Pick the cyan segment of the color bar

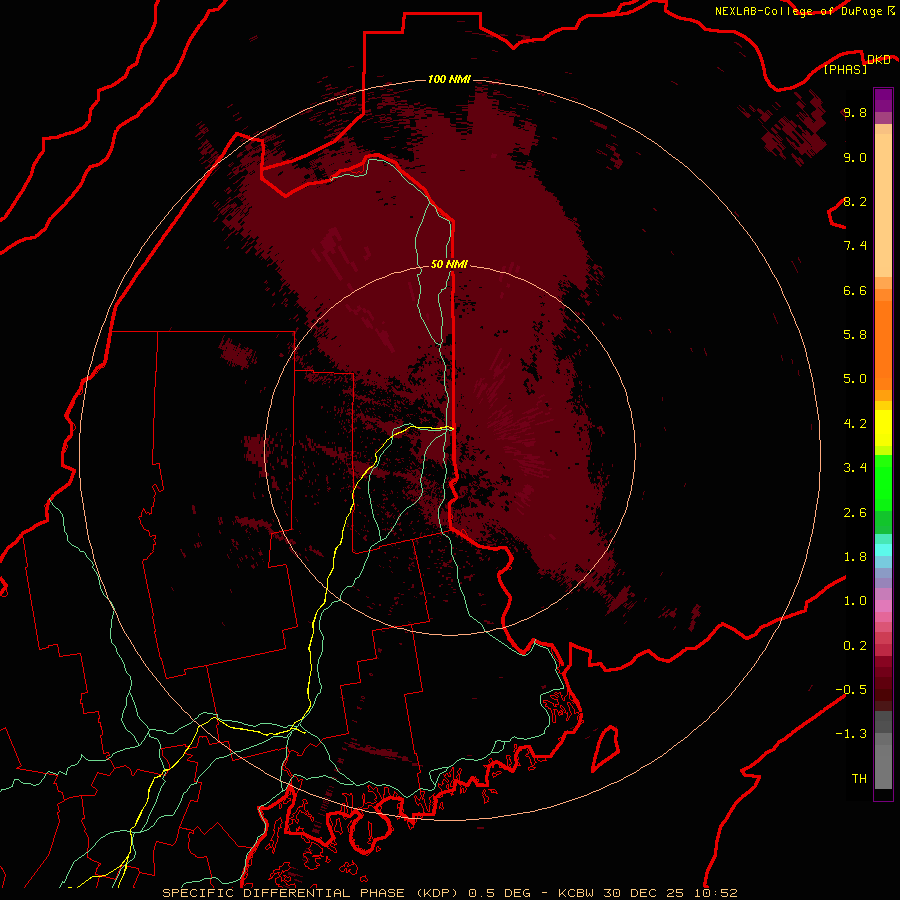pyautogui.click(x=883, y=550)
